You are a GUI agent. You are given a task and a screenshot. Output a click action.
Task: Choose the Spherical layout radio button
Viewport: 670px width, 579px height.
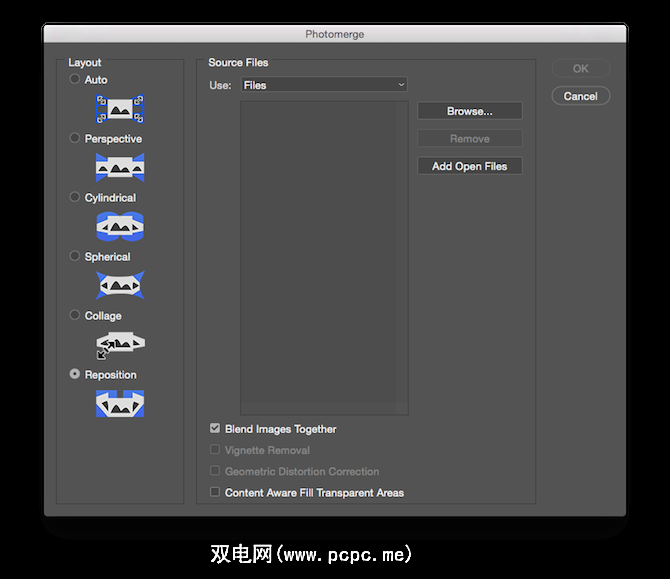click(x=75, y=256)
